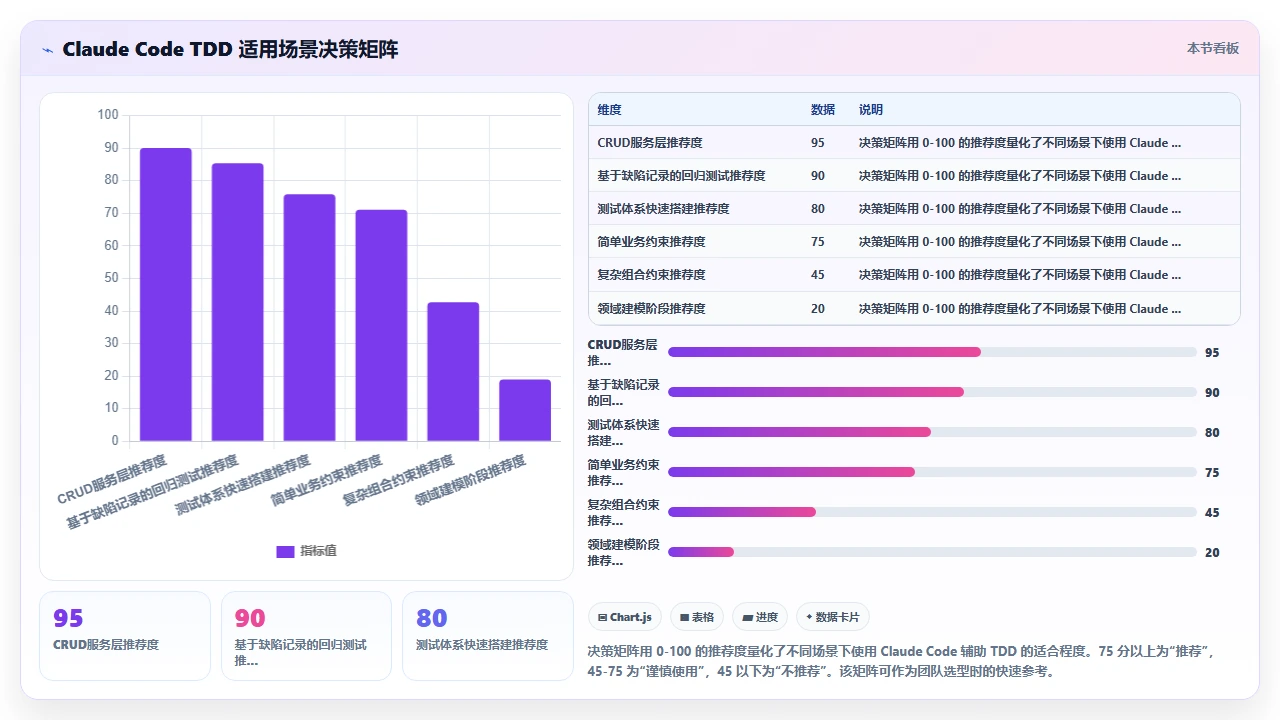Open the 95 CRUD服务层推荐度 stat card
The image size is (1280, 720).
coord(125,636)
